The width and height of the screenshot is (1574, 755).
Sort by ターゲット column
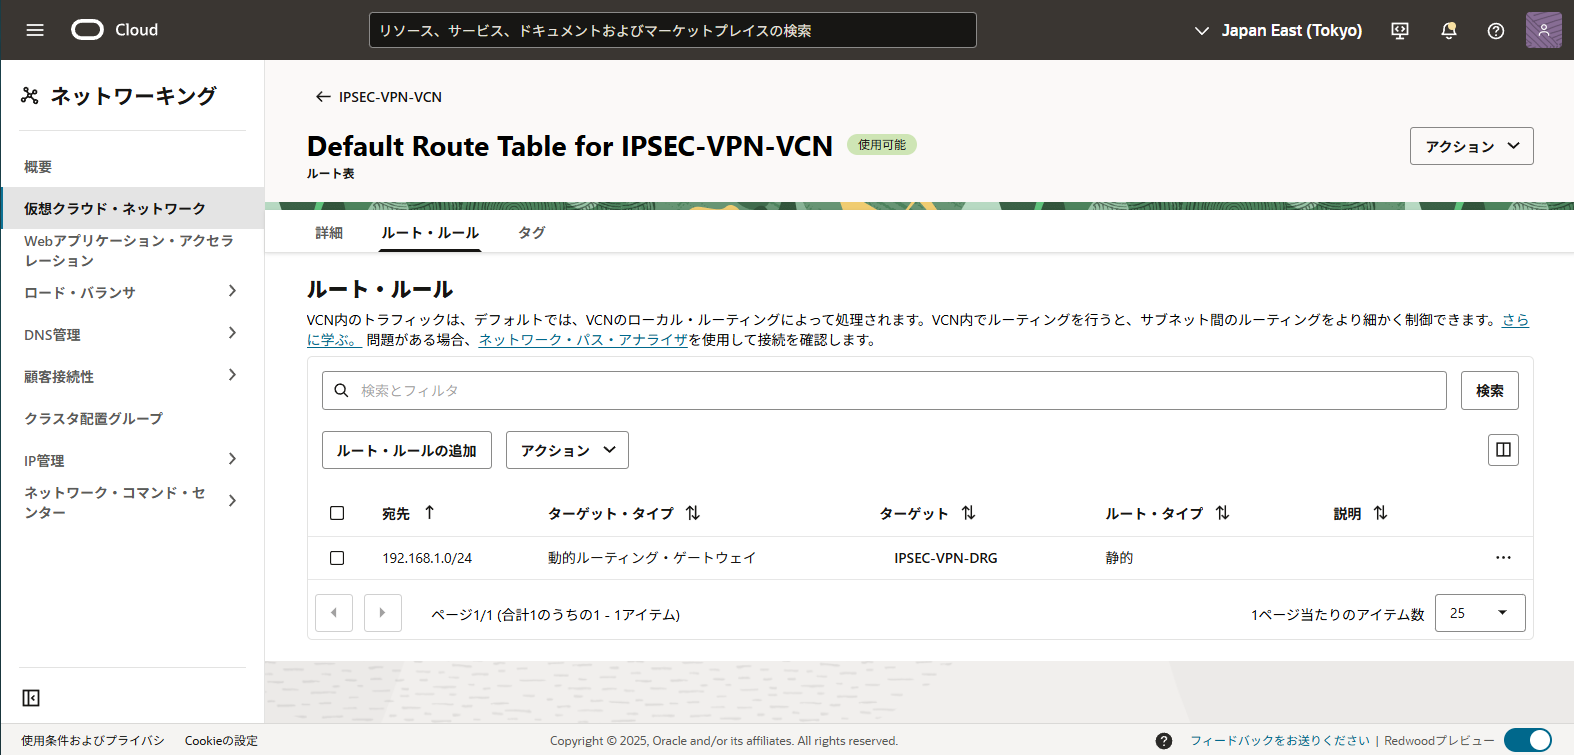tap(968, 513)
